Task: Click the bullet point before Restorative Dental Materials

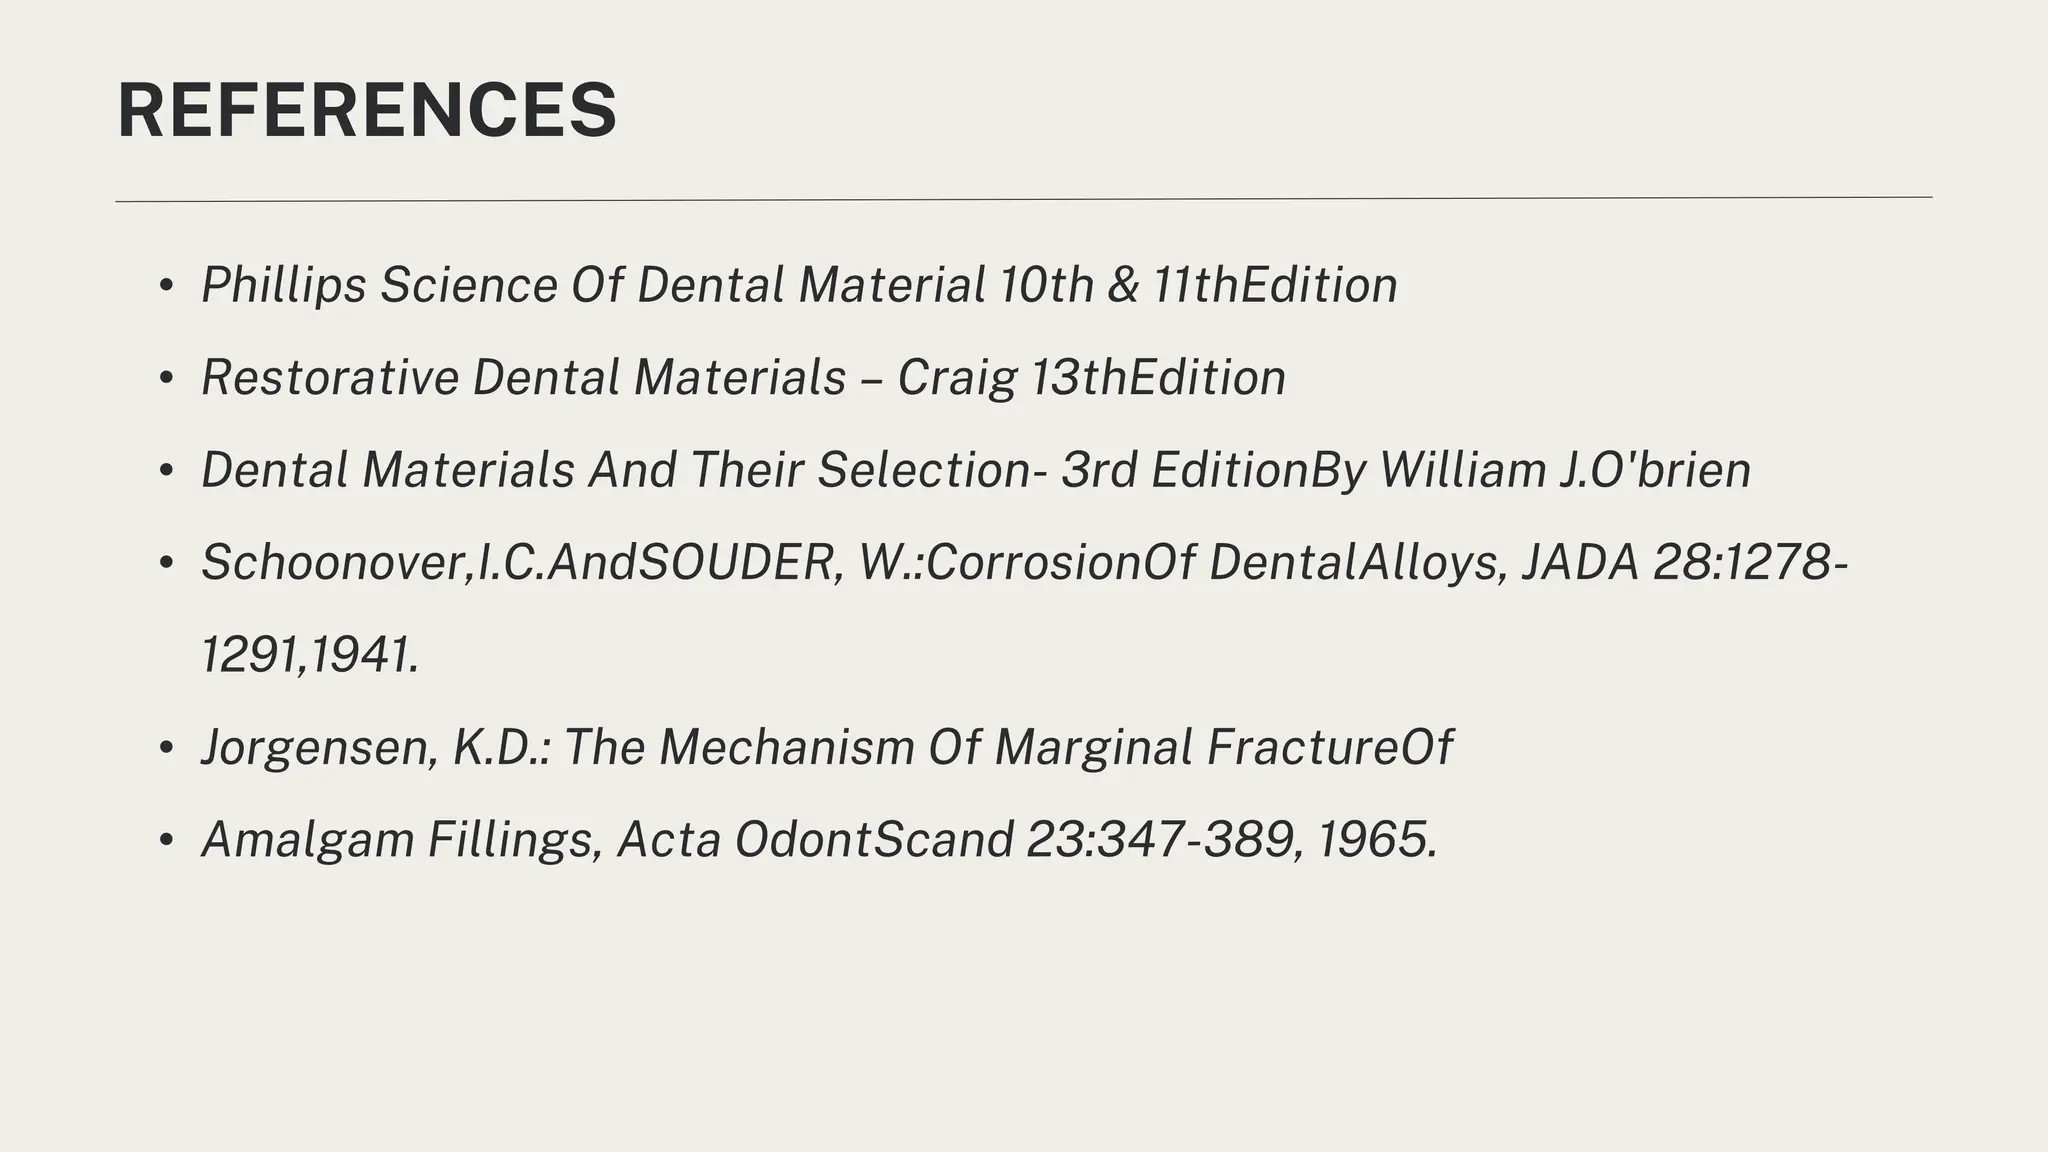Action: [166, 379]
